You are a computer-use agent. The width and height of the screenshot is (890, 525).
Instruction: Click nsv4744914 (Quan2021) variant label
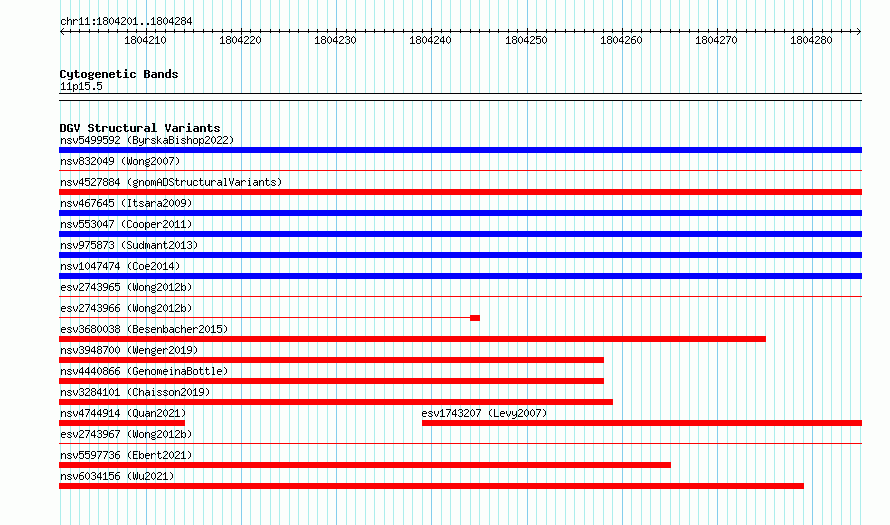(123, 413)
